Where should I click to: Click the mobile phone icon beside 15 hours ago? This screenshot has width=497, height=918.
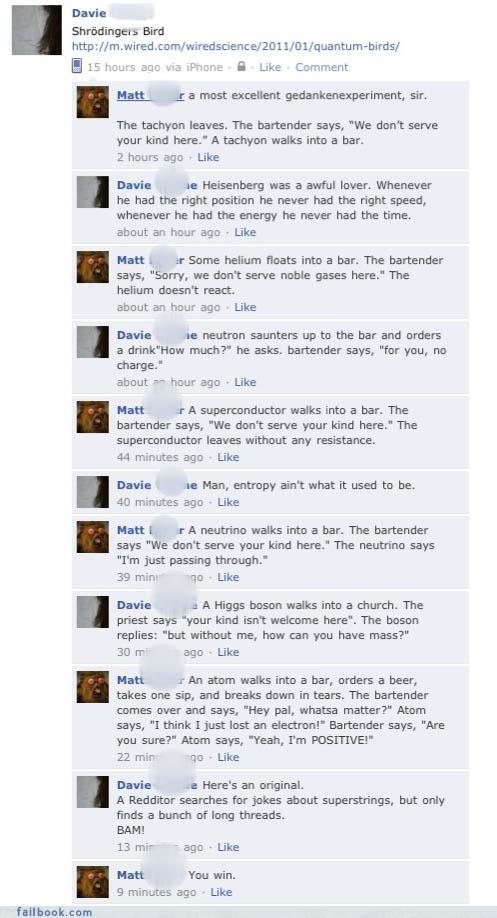point(77,66)
